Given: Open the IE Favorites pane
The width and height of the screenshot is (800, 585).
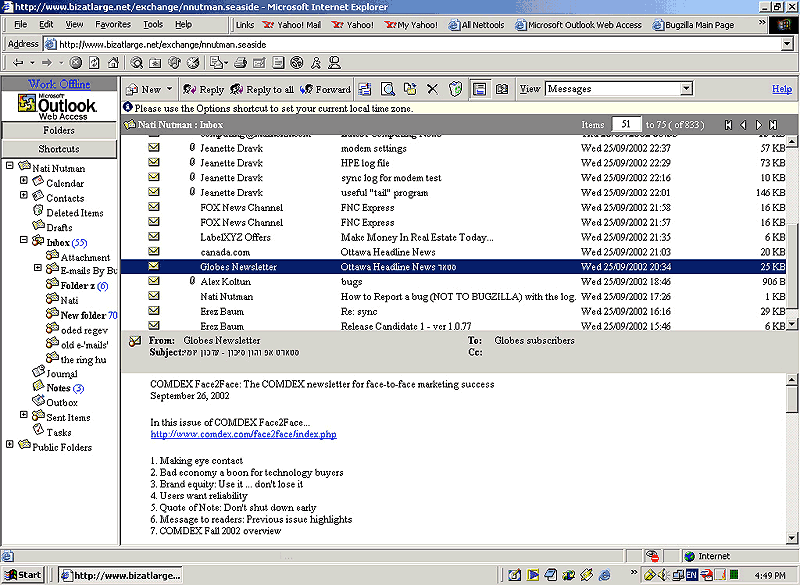Looking at the screenshot, I should coord(155,63).
